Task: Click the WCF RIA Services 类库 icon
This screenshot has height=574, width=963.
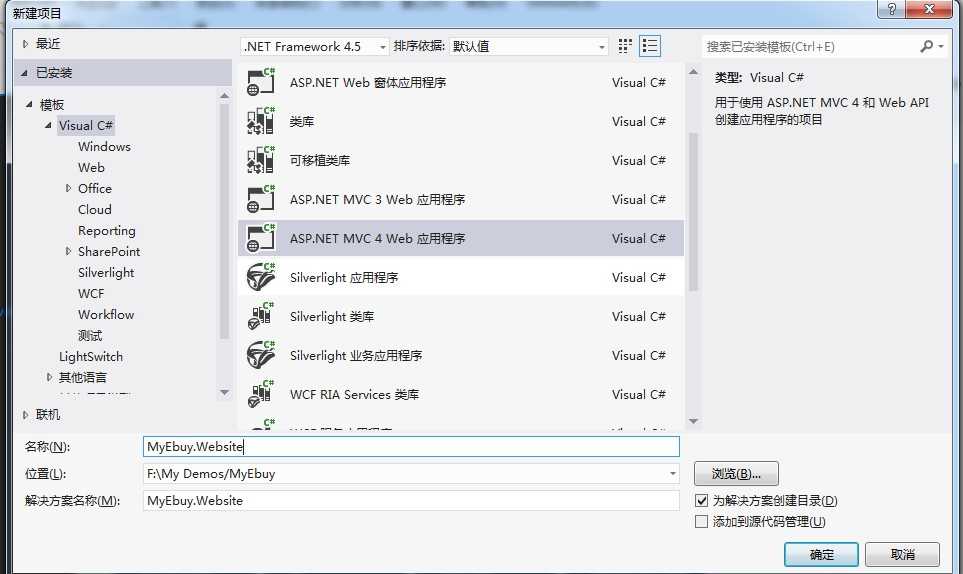Action: [x=260, y=394]
